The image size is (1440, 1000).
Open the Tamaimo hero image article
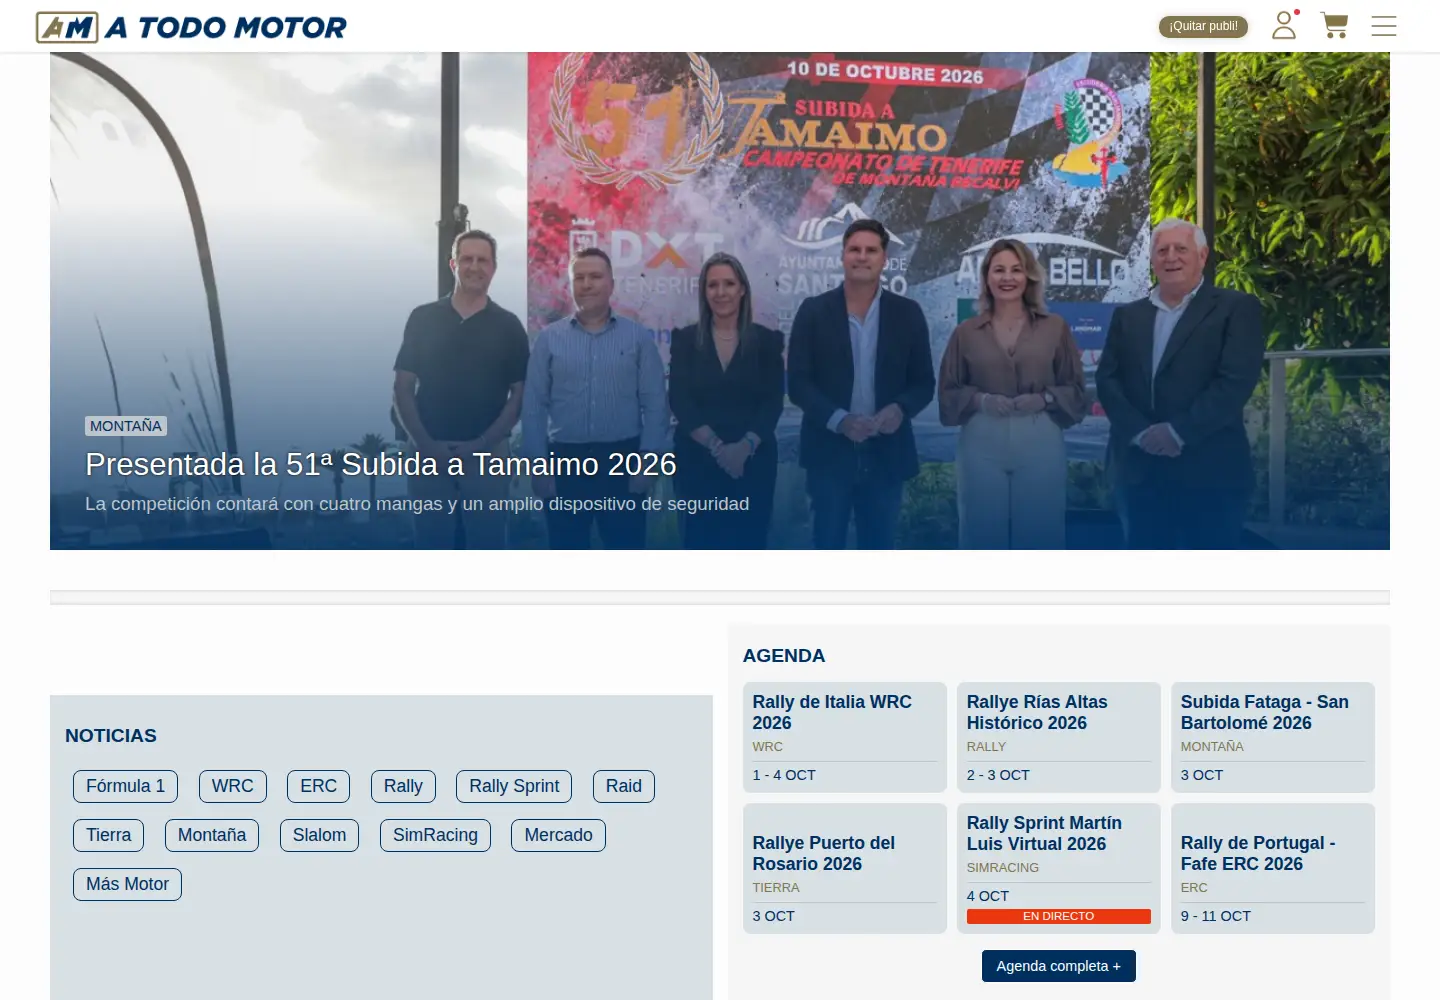[x=720, y=301]
